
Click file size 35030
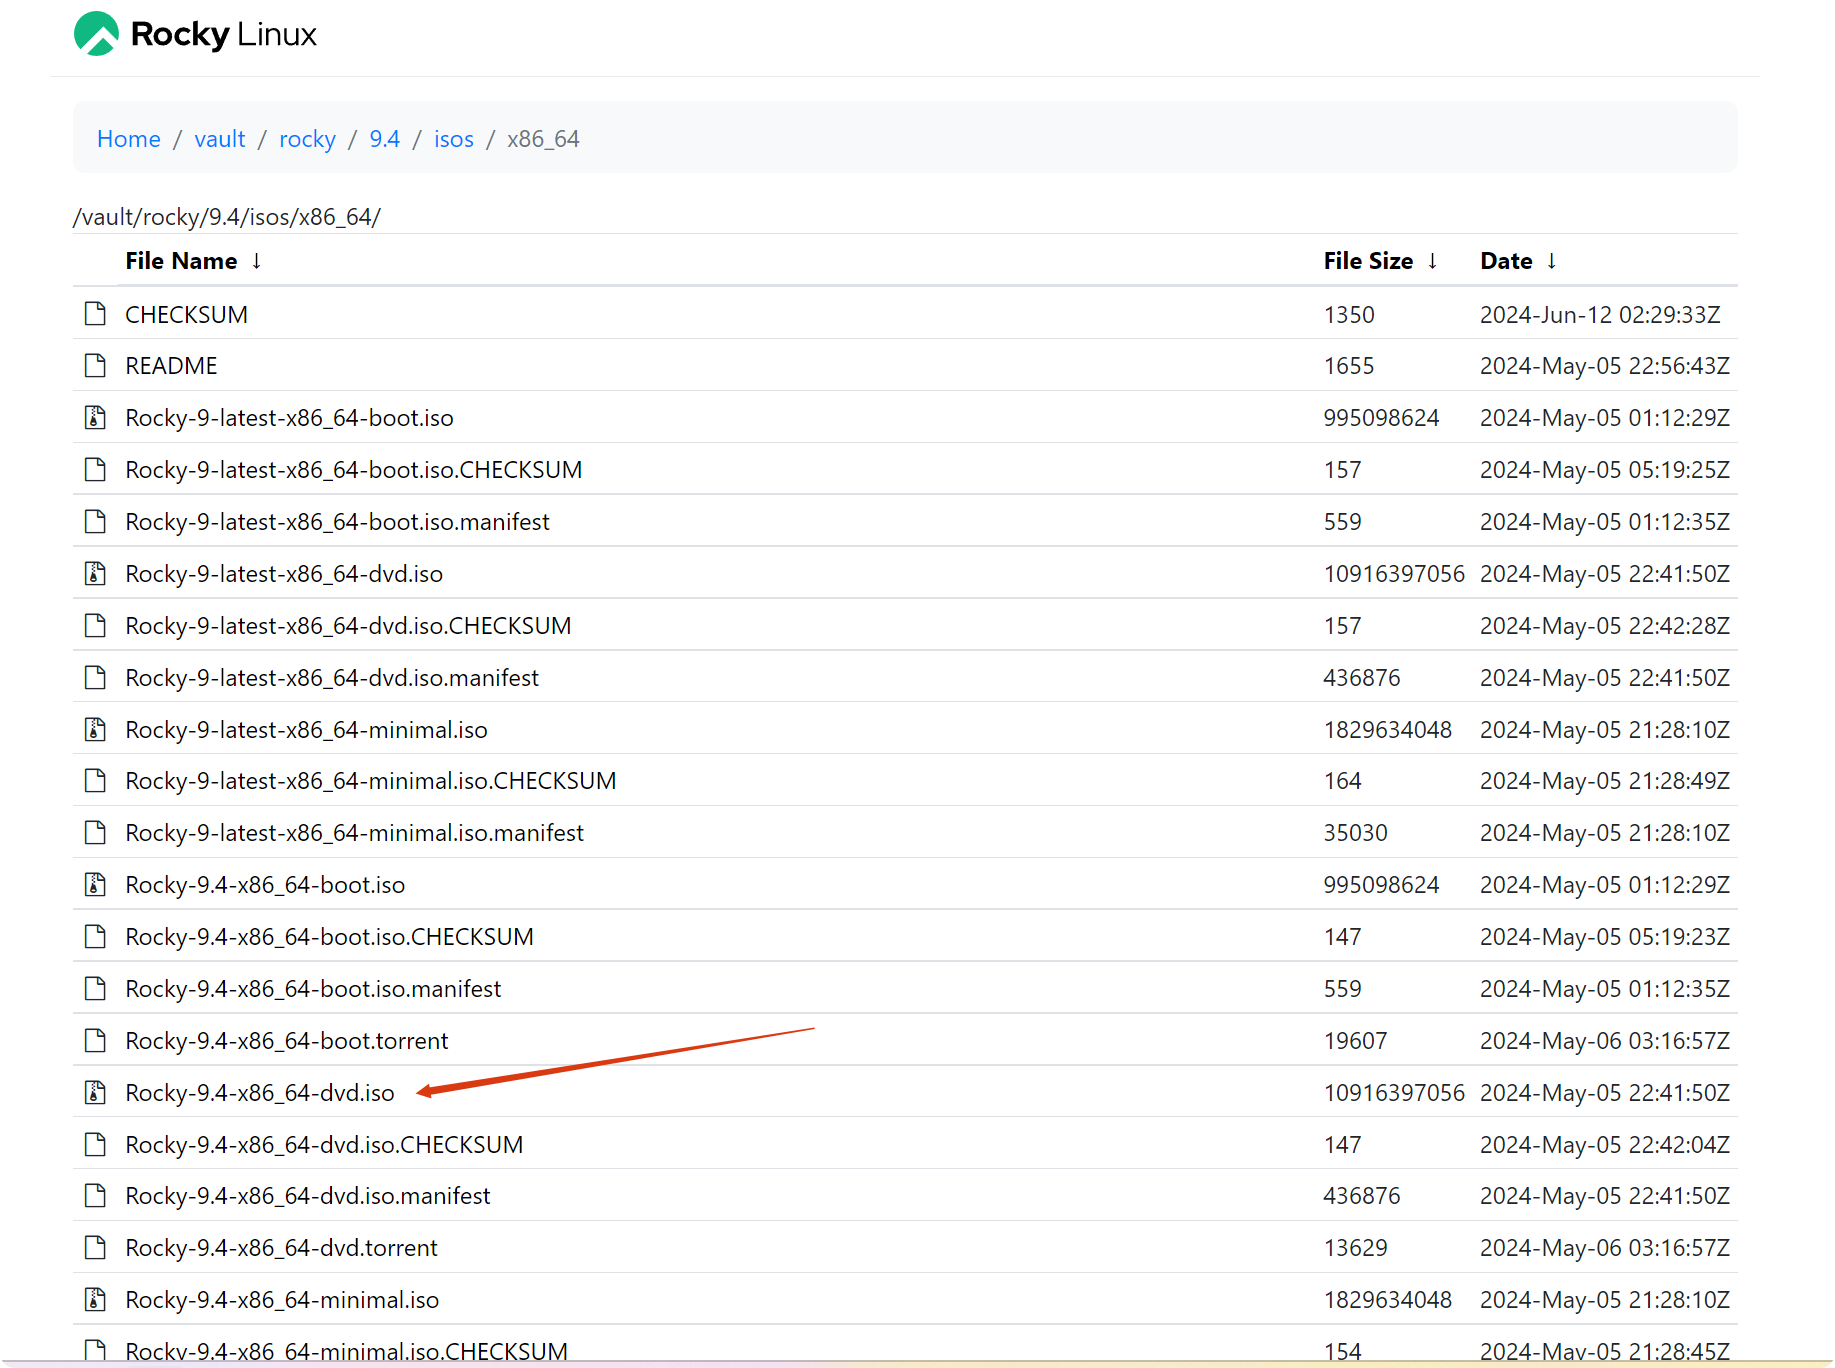point(1355,833)
